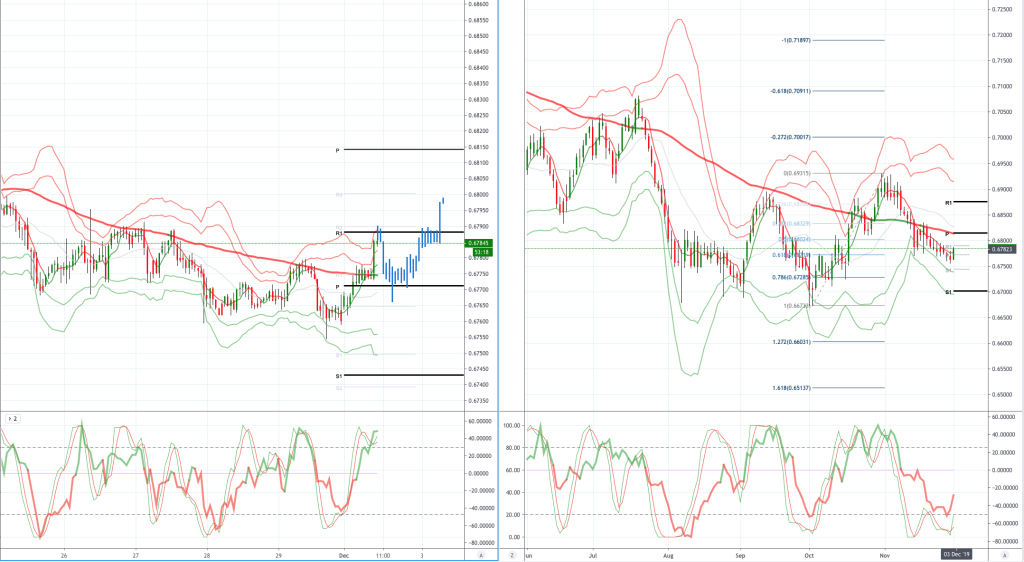1024x562 pixels.
Task: Click the 1.272(0.66031) Fibonacci level
Action: coord(791,342)
